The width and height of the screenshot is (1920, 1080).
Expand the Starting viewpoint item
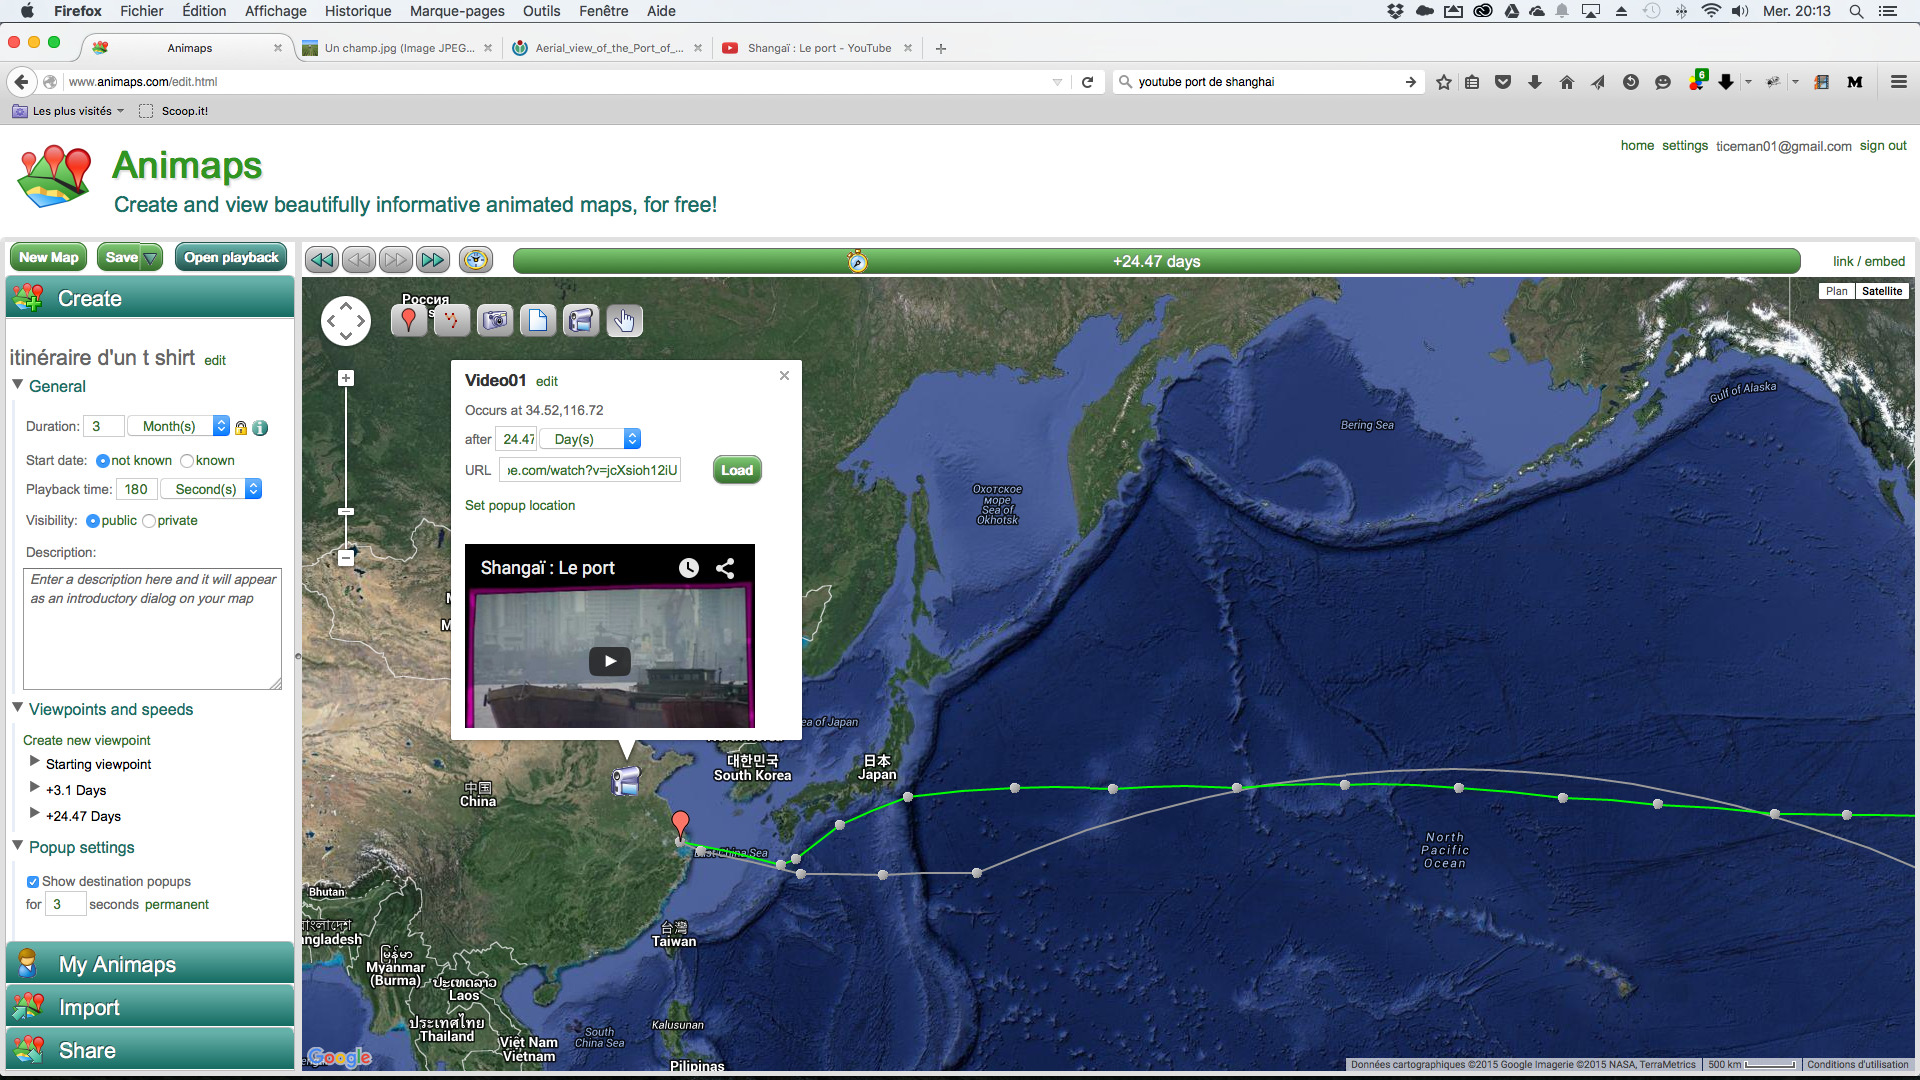[x=35, y=762]
